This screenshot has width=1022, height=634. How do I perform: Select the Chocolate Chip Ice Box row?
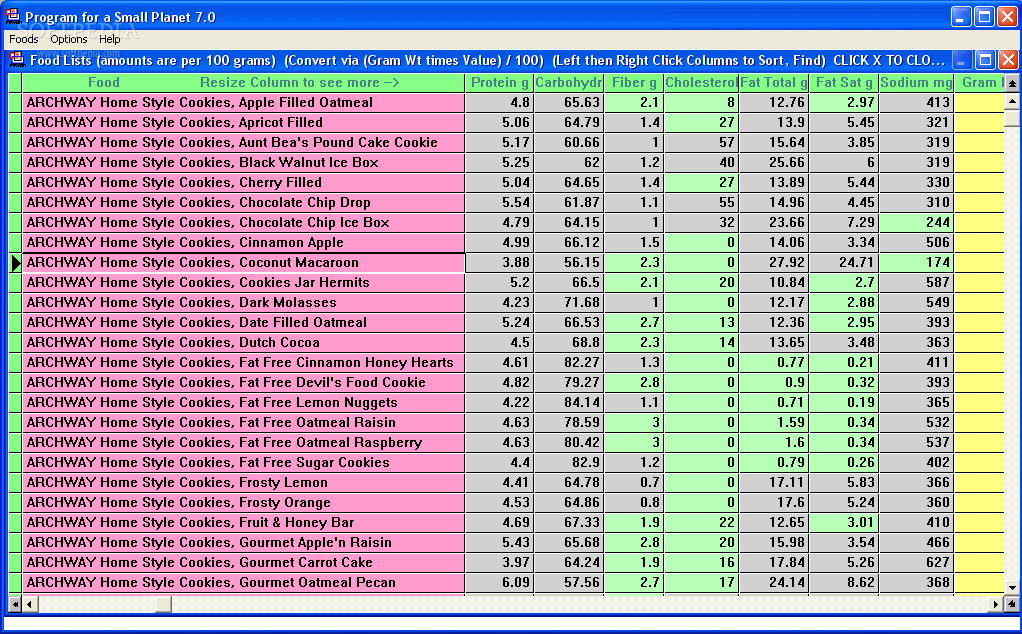coord(243,222)
